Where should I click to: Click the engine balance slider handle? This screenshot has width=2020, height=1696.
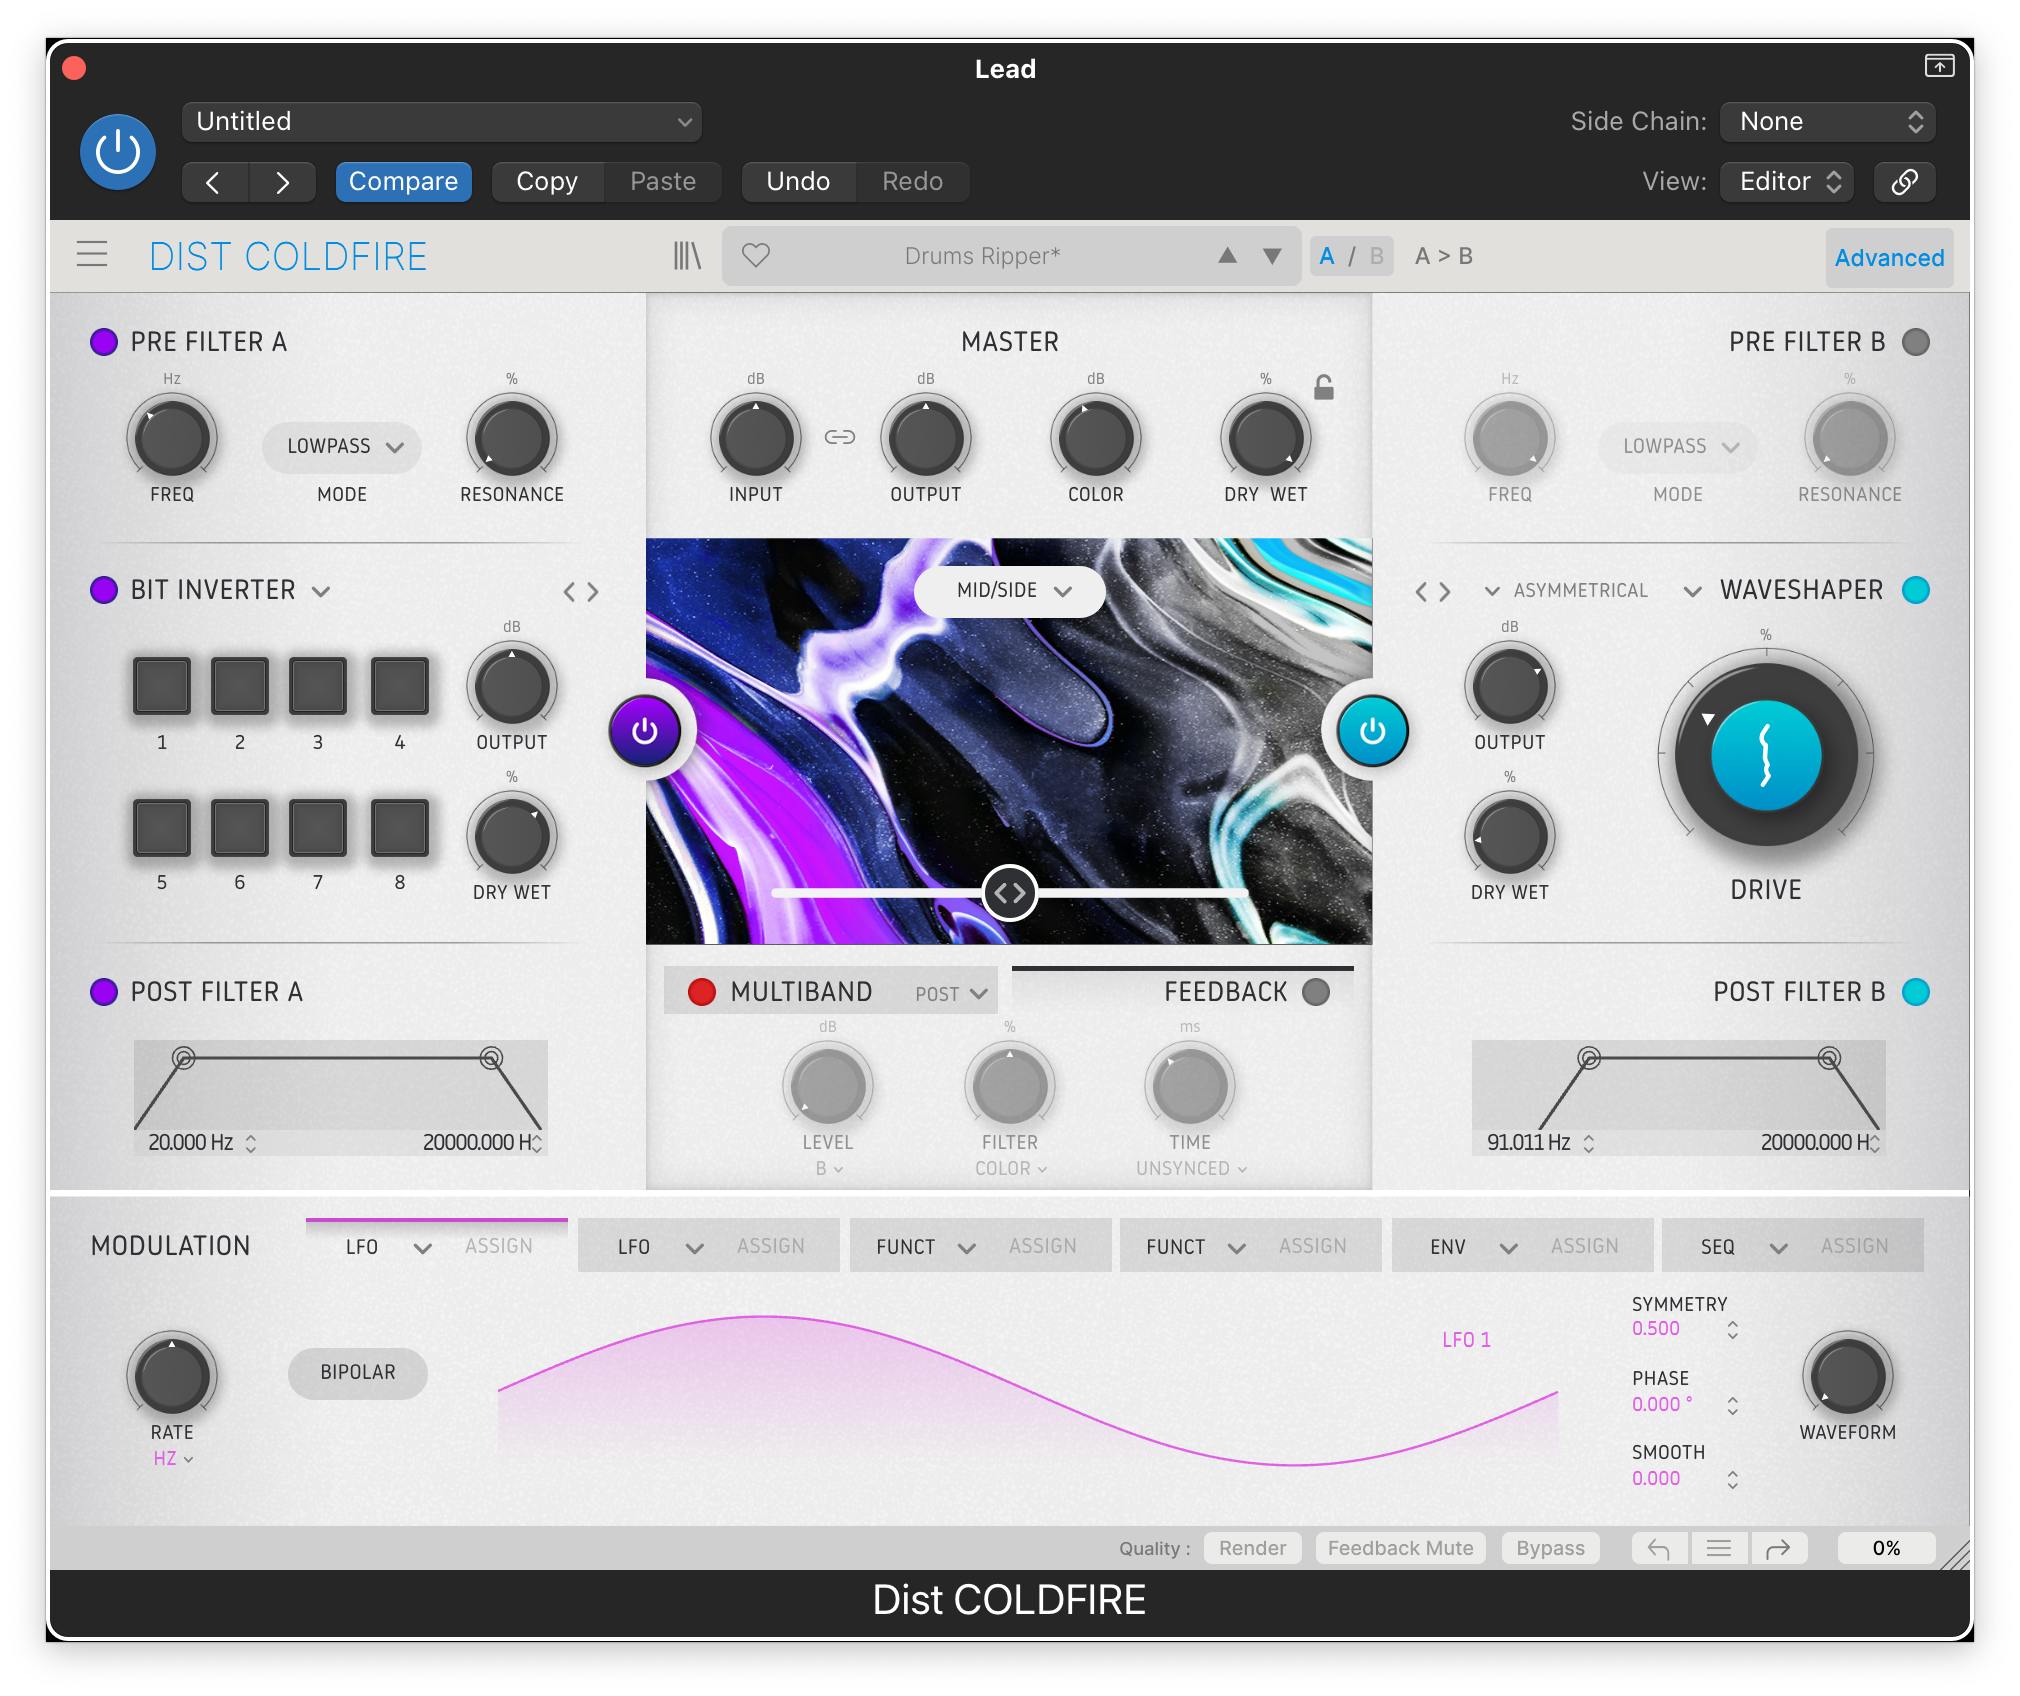click(x=1009, y=892)
